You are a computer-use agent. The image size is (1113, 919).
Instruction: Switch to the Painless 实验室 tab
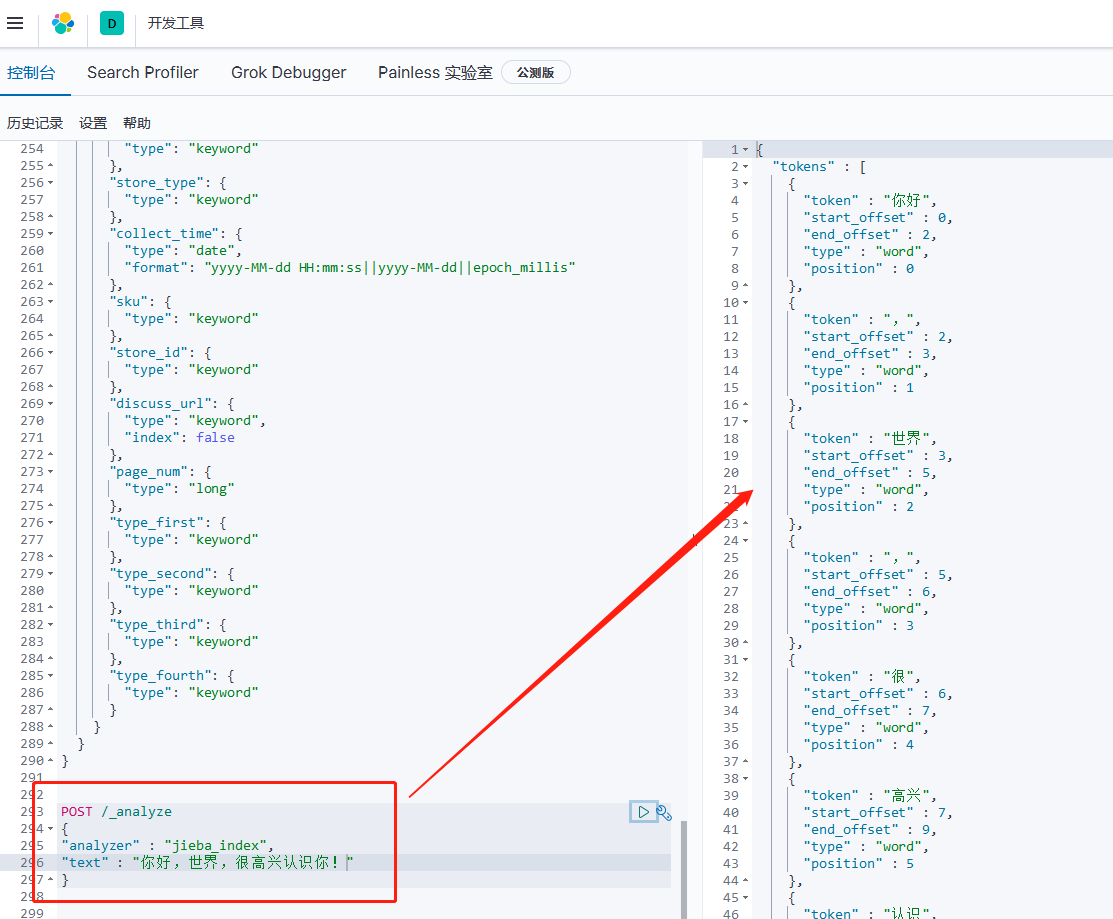tap(436, 72)
